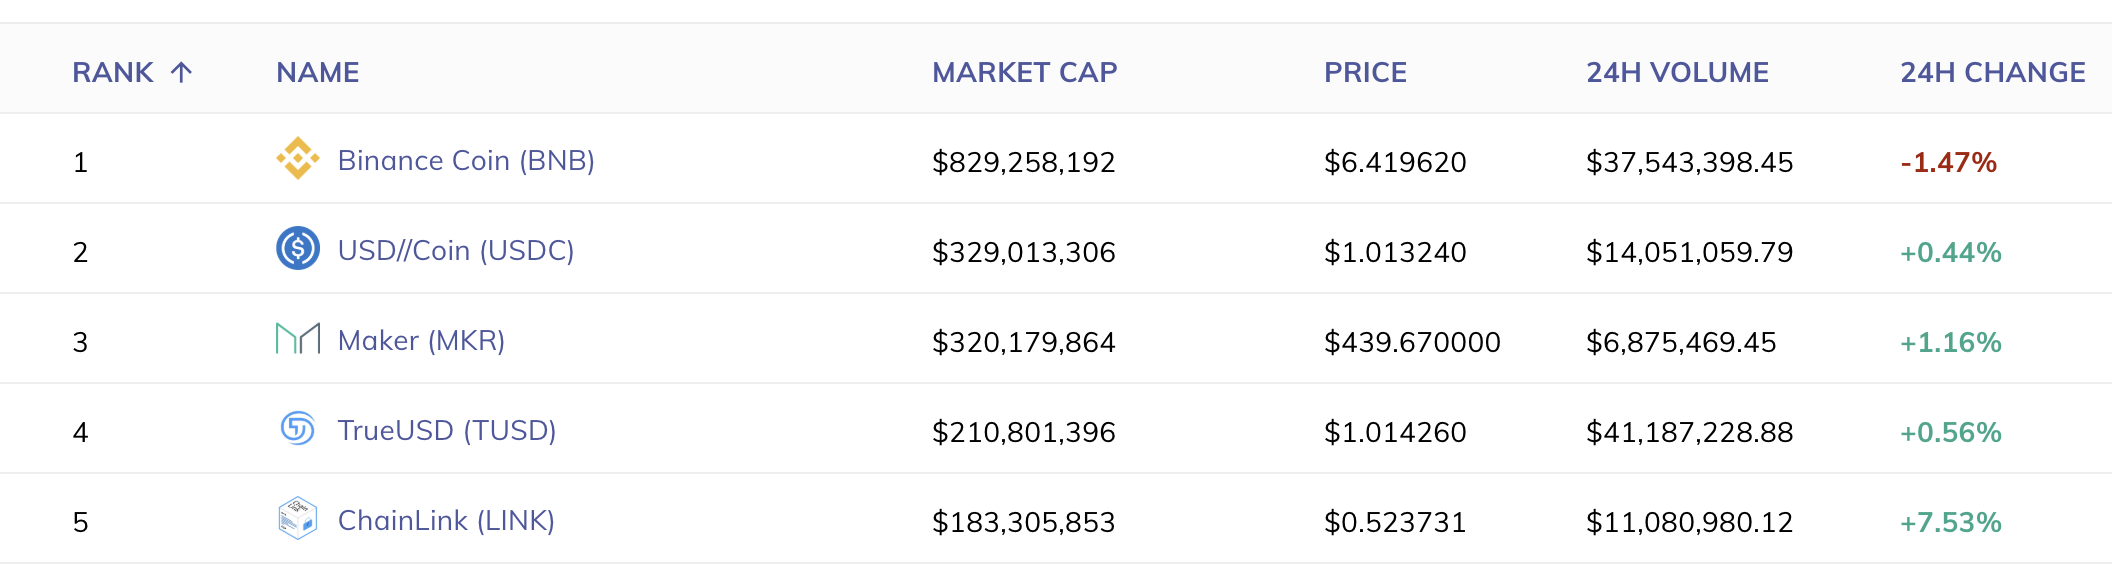
Task: Sort by Market Cap column header
Action: pos(1024,72)
